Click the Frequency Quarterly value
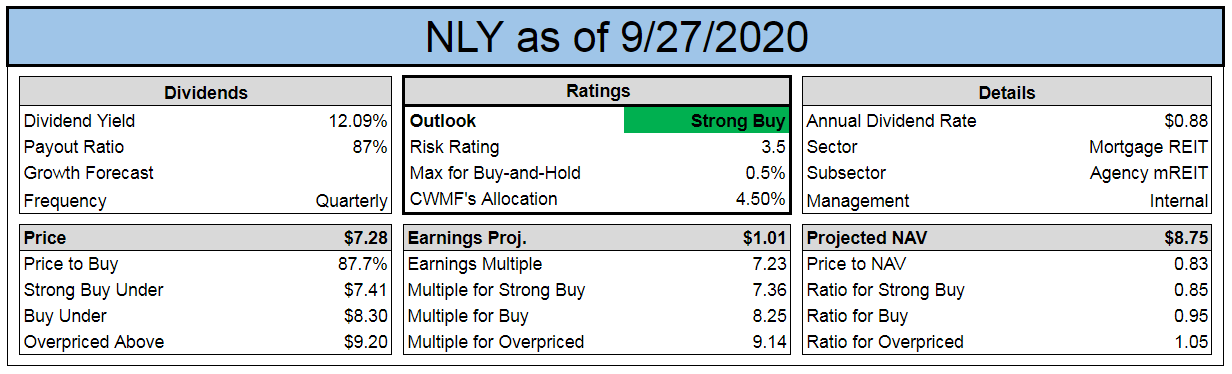Image resolution: width=1232 pixels, height=374 pixels. point(352,201)
